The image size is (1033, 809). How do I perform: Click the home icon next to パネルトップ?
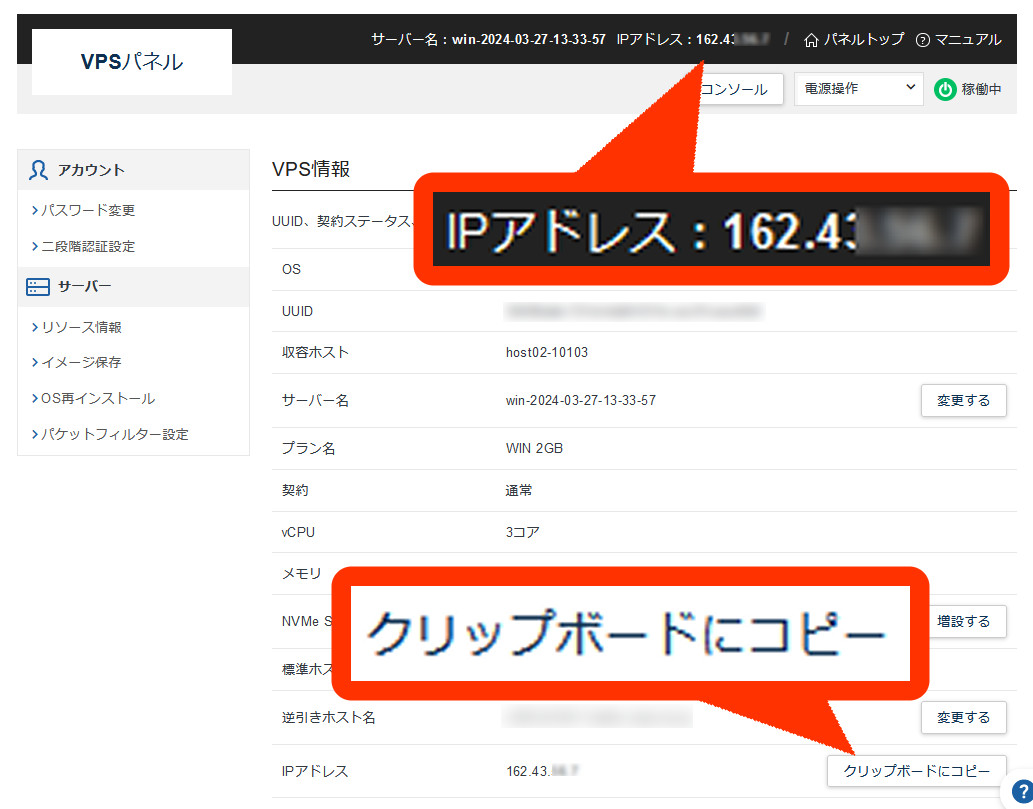tap(813, 39)
